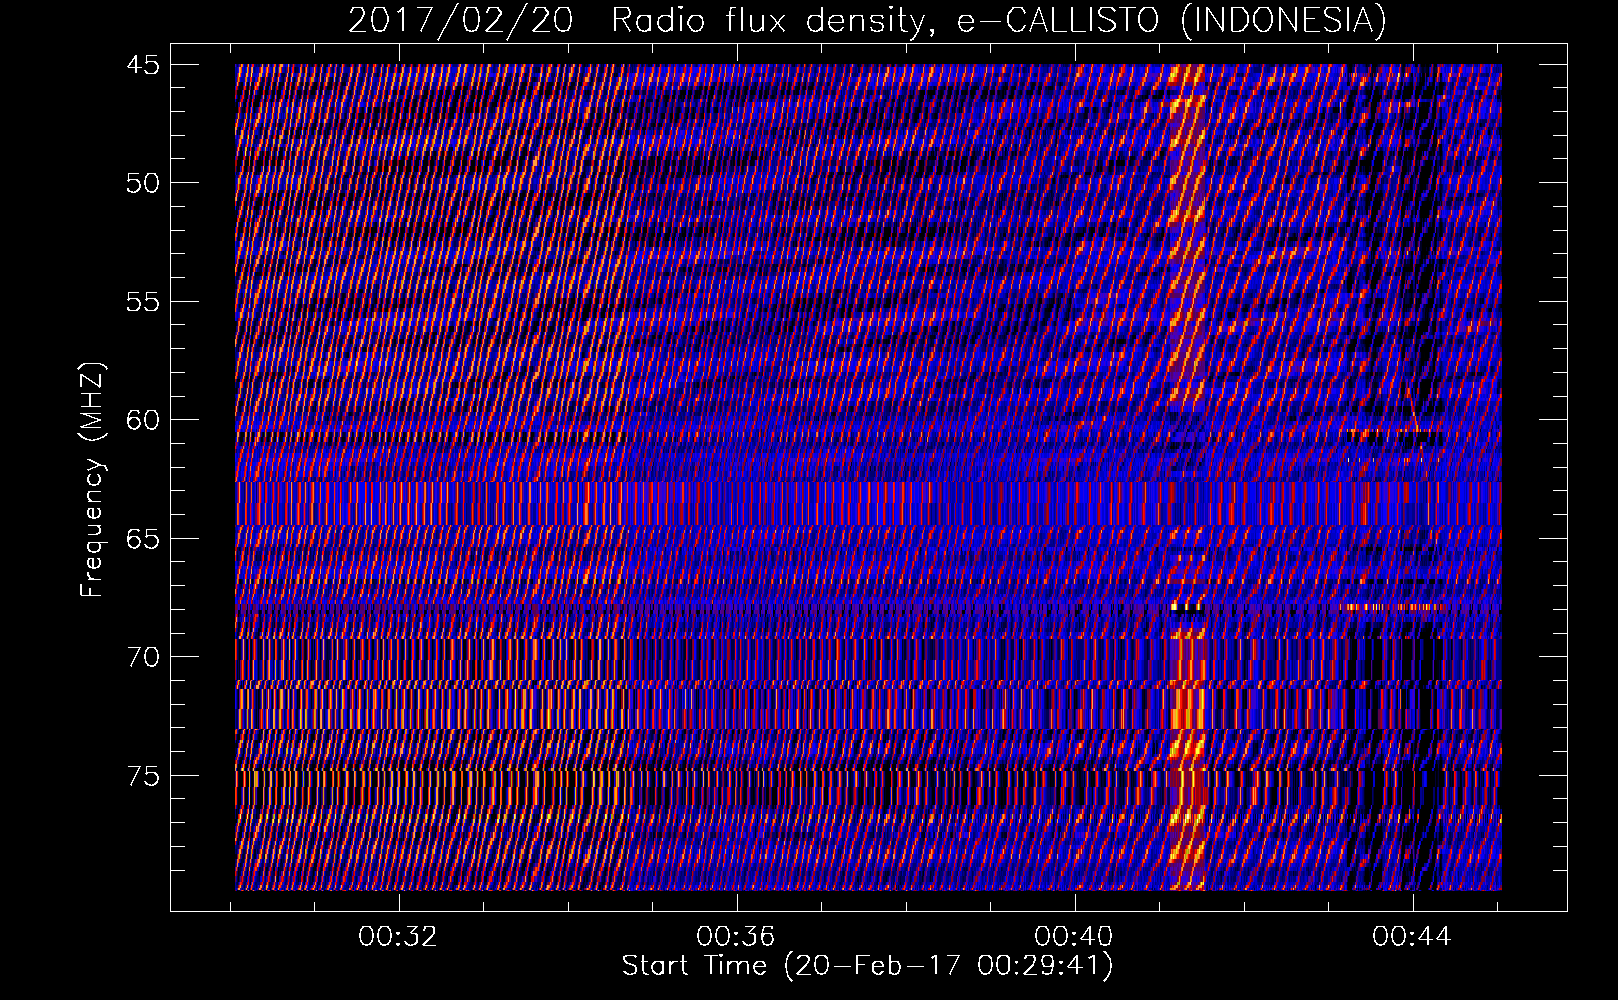Screen dimensions: 1618x1000
Task: Click the 'Frequency (MHZ)' axis label
Action: (x=92, y=480)
